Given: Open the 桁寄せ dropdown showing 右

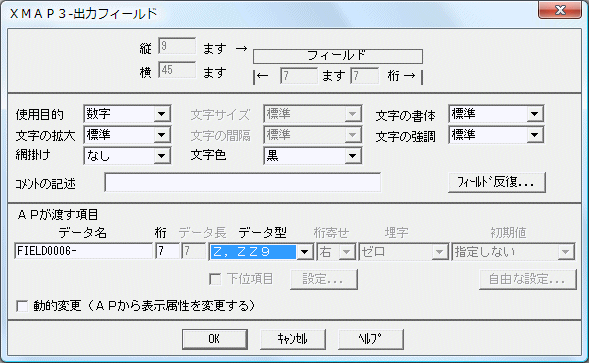Looking at the screenshot, I should pos(336,251).
